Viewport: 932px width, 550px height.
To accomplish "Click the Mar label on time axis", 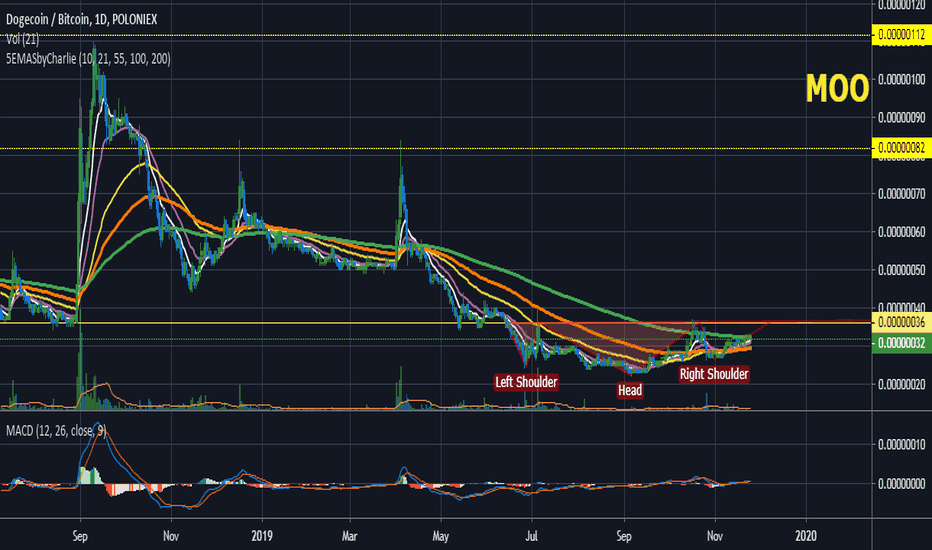I will (350, 536).
